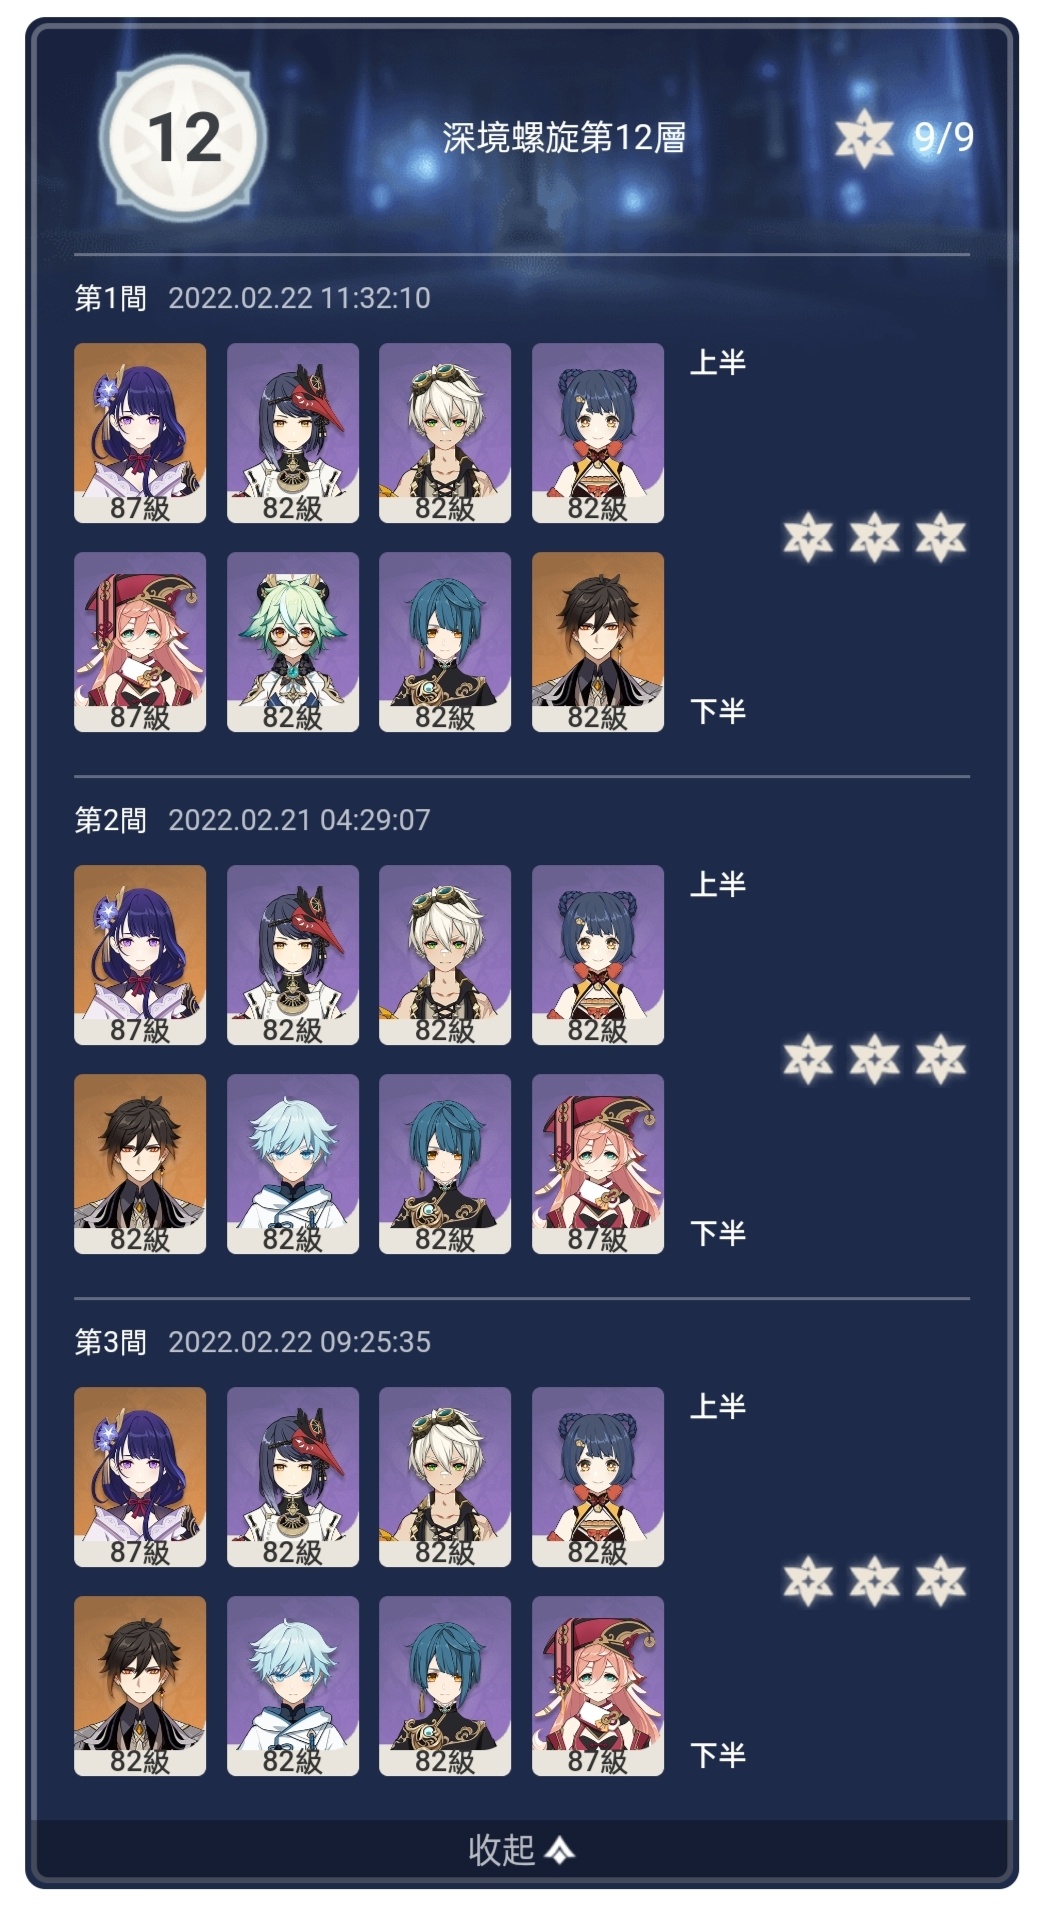Click the floor 12 round badge

click(182, 139)
